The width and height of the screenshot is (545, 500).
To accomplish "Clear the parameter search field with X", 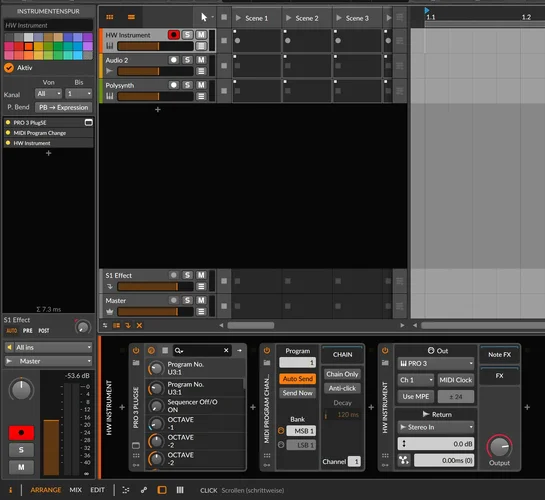I will (226, 350).
